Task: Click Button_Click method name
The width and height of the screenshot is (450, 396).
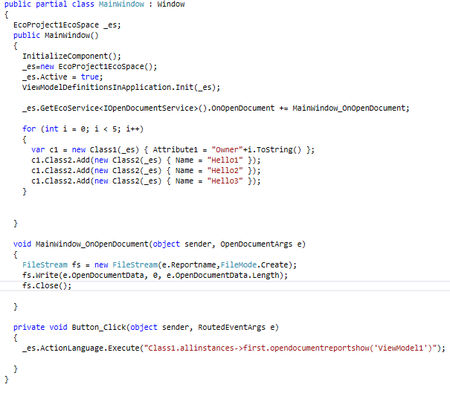Action: pos(99,327)
